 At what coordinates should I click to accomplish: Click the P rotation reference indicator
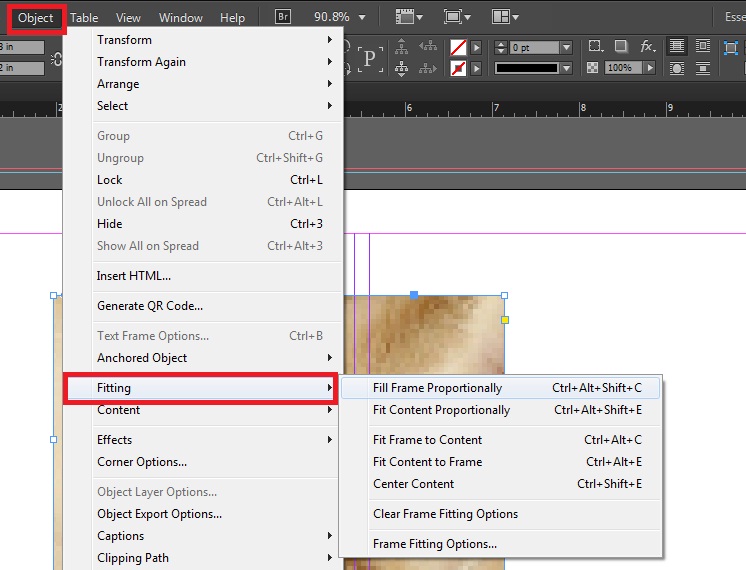point(370,59)
